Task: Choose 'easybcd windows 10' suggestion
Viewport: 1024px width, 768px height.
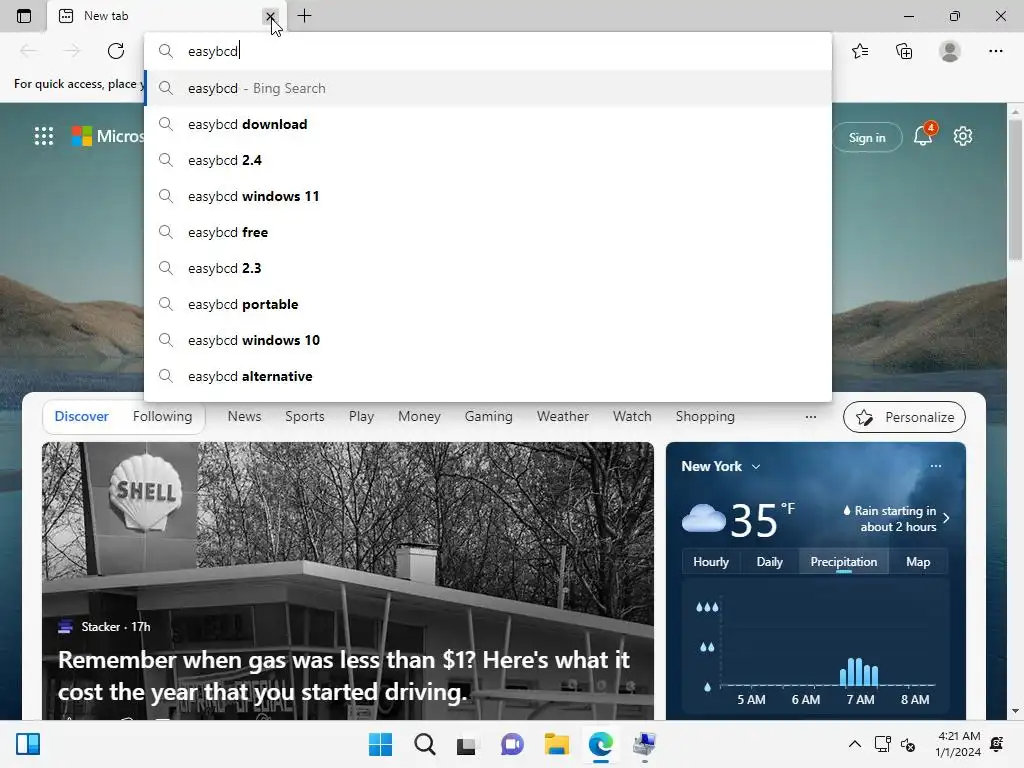Action: (488, 340)
